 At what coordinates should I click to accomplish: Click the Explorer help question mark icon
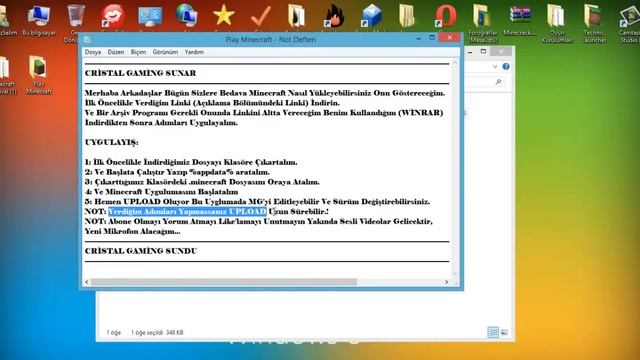point(506,67)
